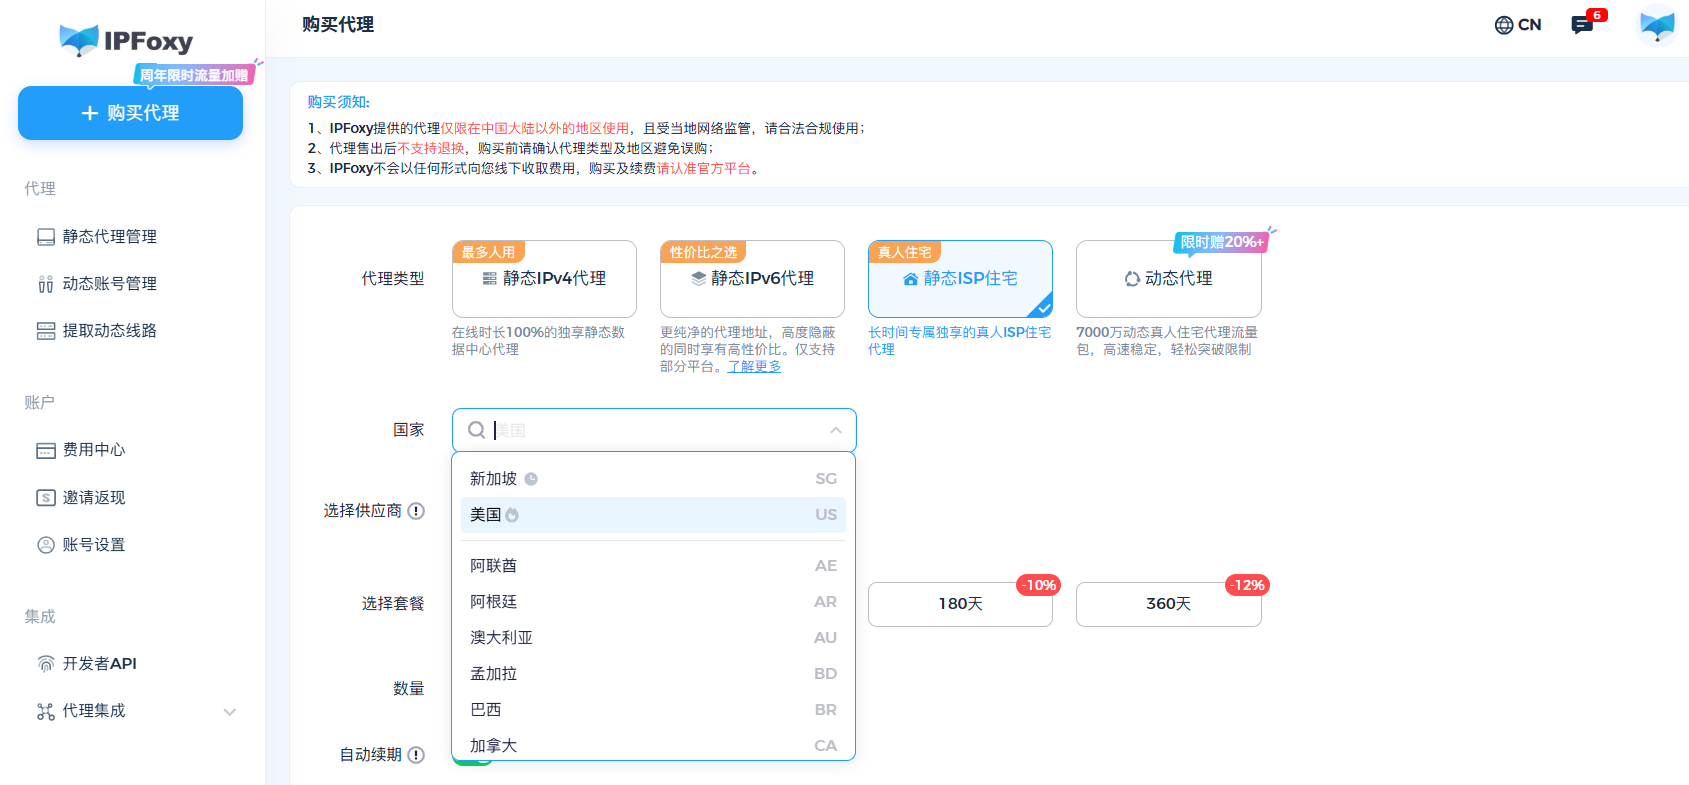Click the user avatar in the header
Viewport: 1689px width, 785px height.
pyautogui.click(x=1656, y=25)
